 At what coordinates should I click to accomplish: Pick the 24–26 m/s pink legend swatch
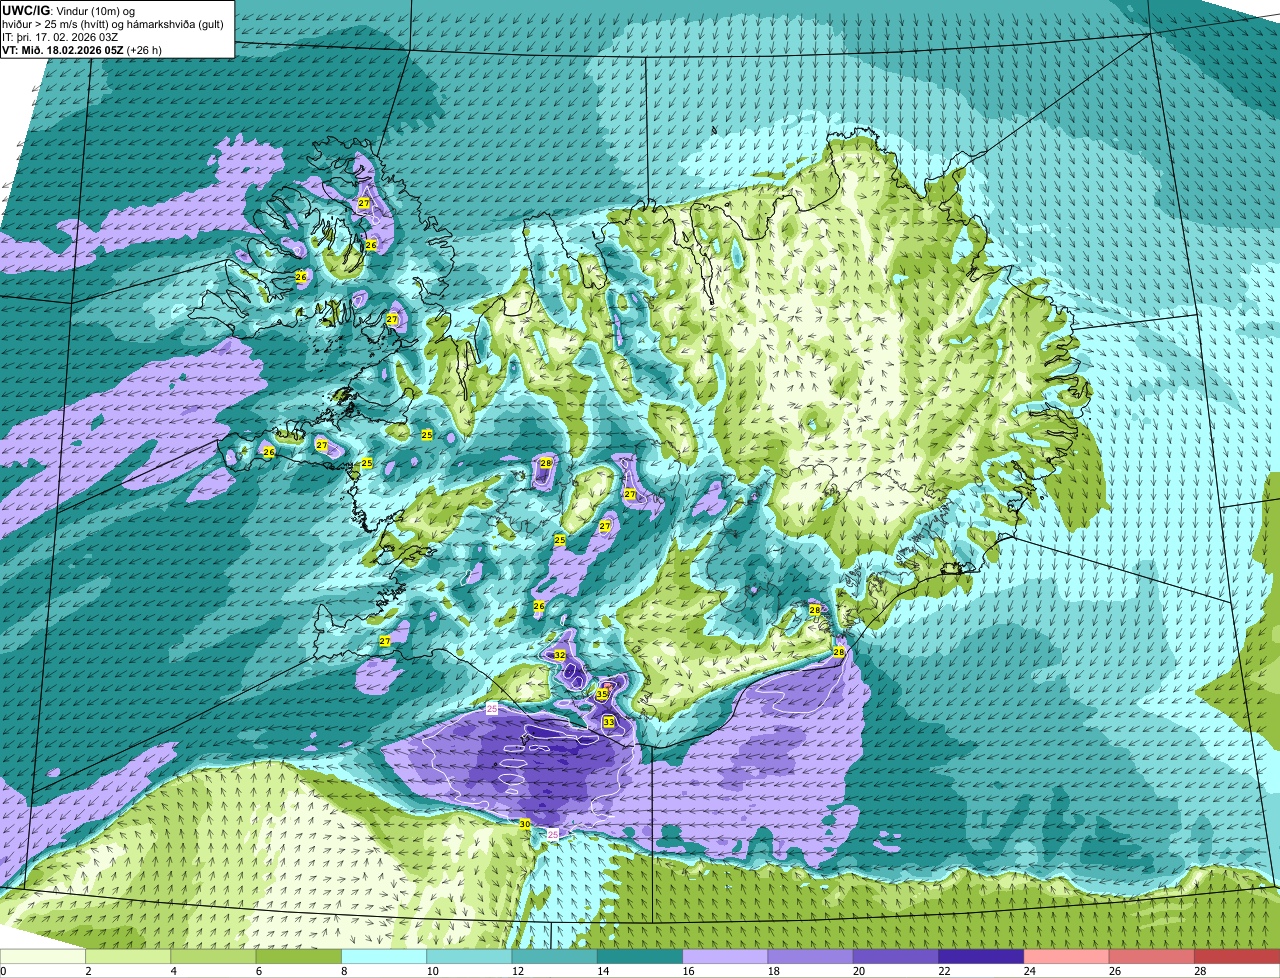[1066, 957]
